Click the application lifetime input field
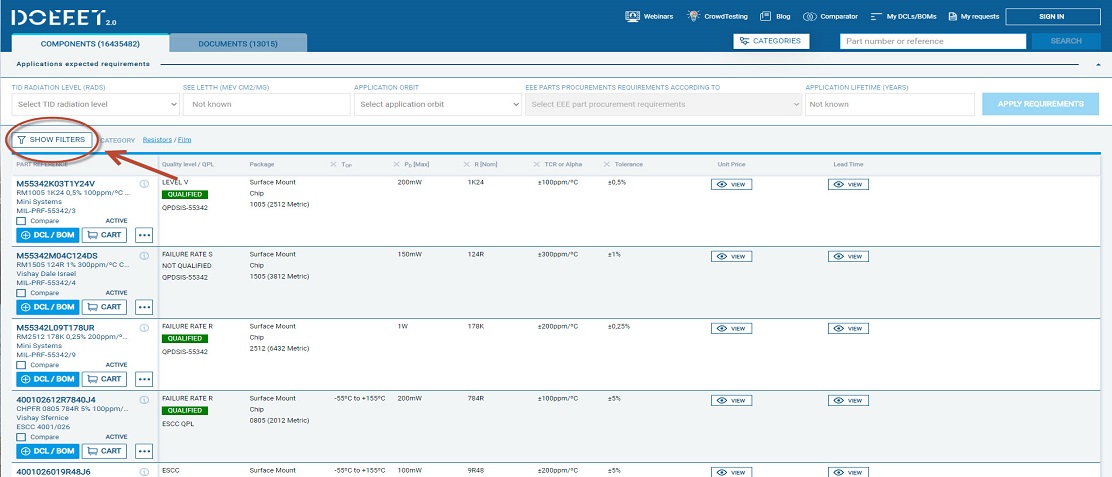Image resolution: width=1112 pixels, height=477 pixels. pyautogui.click(x=889, y=104)
